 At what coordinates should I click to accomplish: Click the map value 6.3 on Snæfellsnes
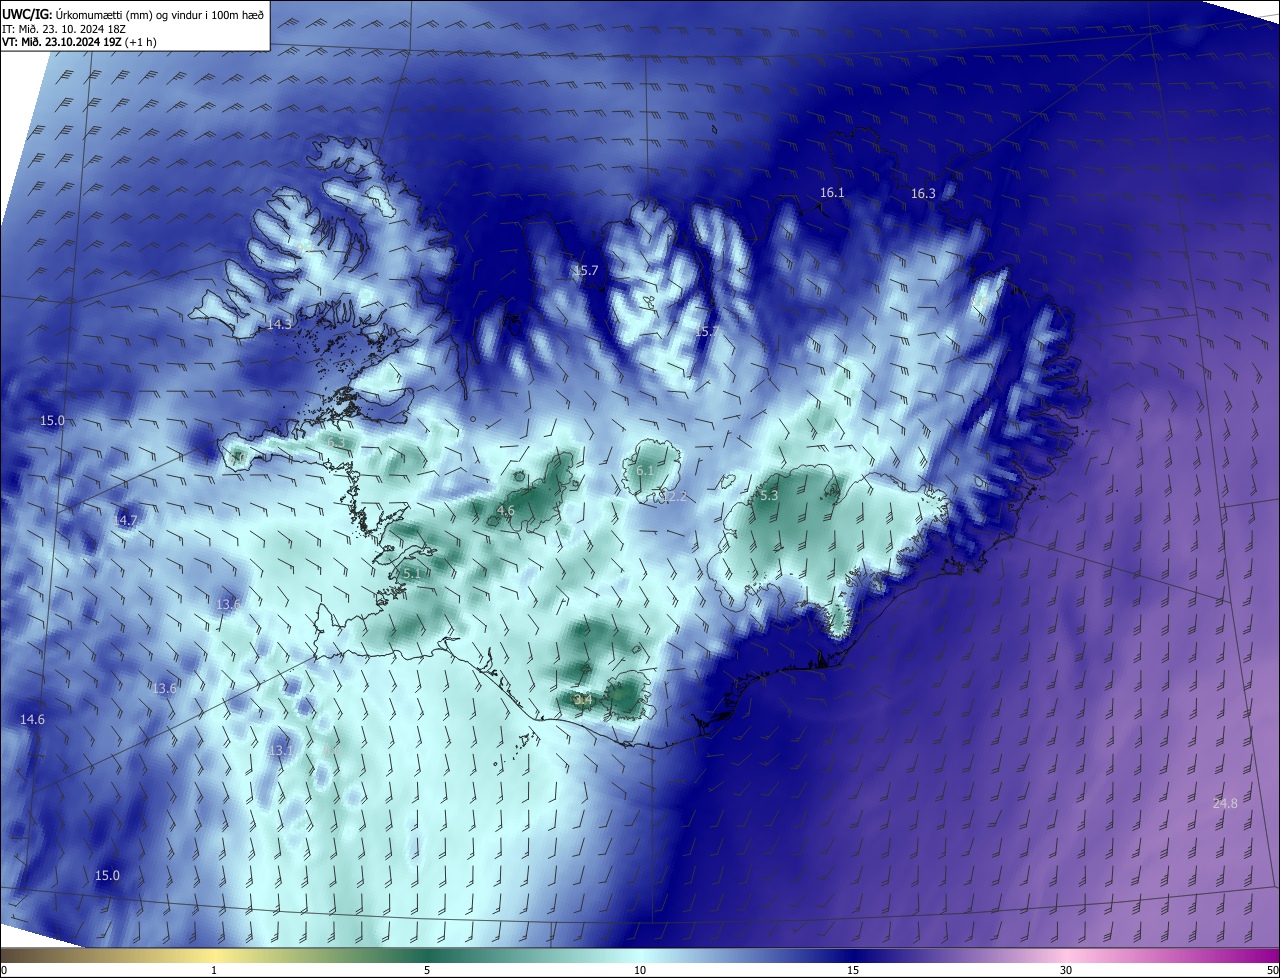coord(336,443)
